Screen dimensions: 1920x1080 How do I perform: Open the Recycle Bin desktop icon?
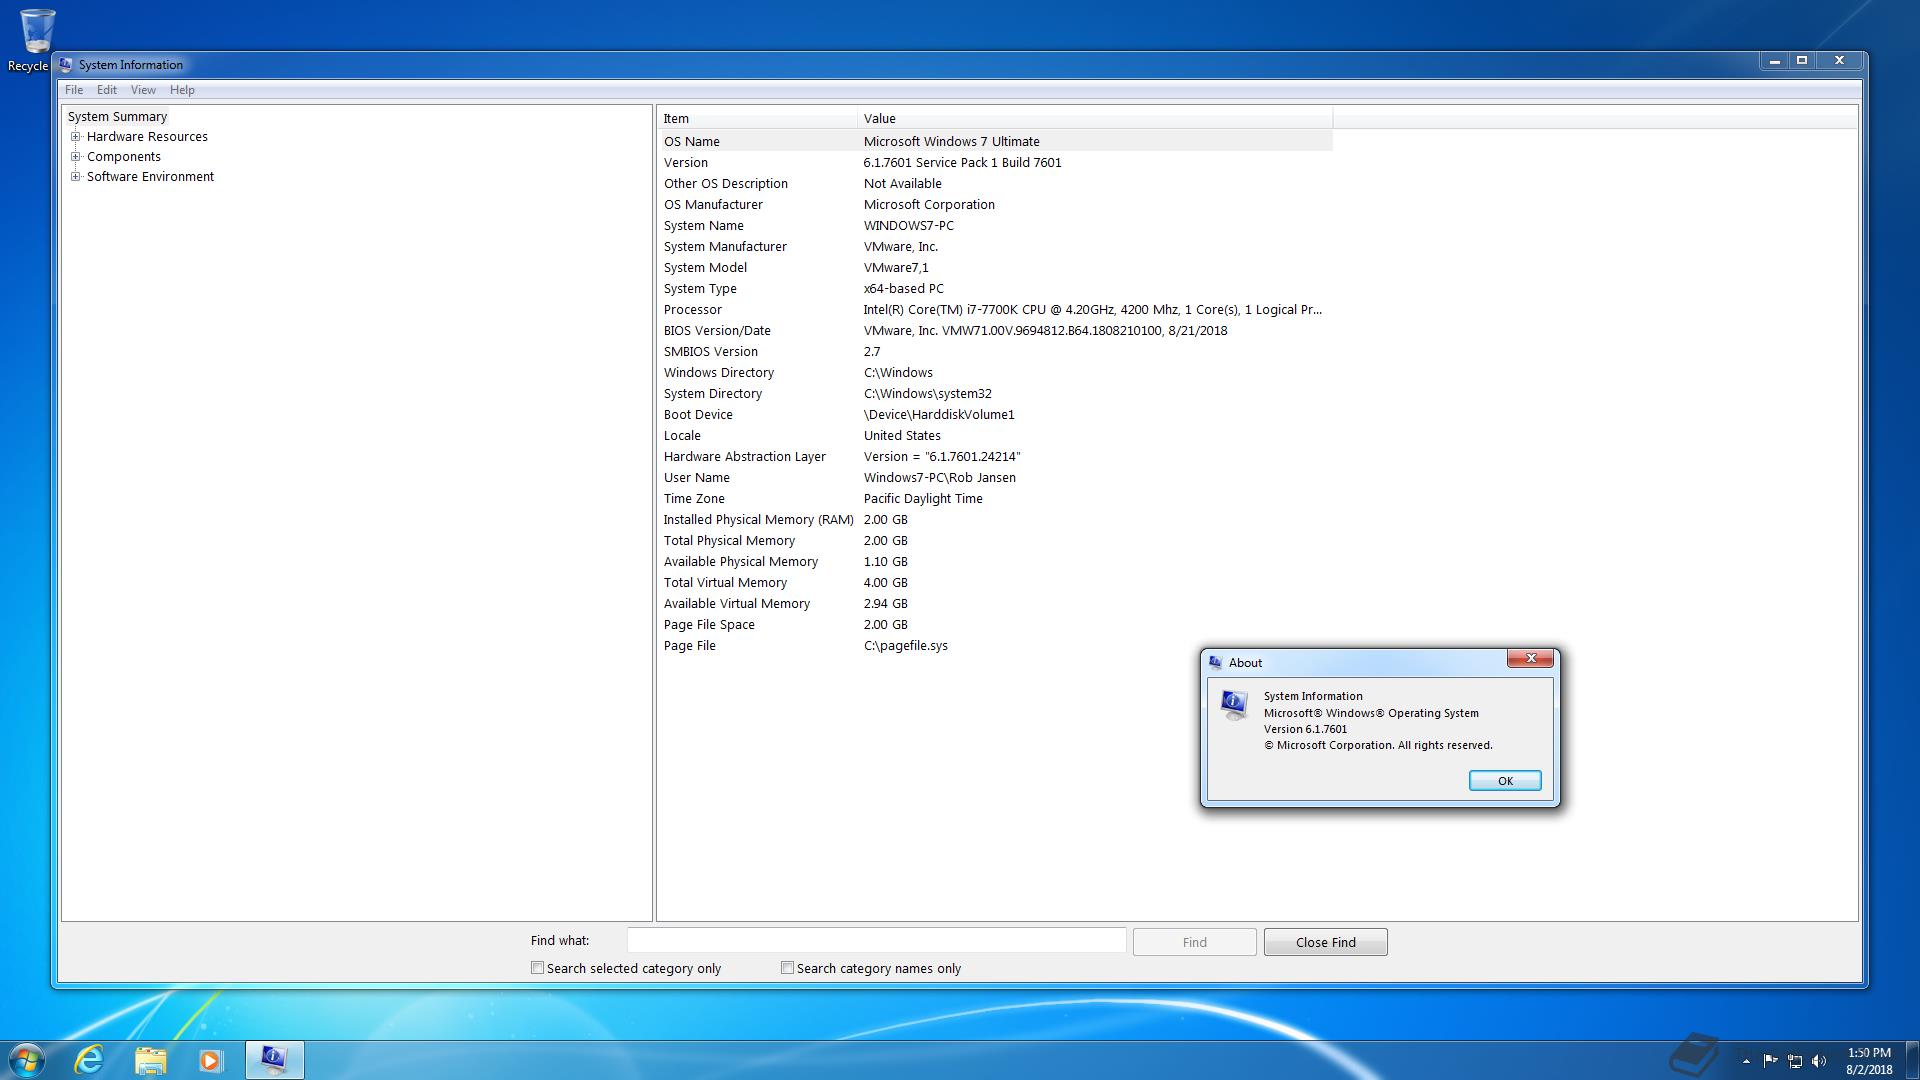coord(36,40)
